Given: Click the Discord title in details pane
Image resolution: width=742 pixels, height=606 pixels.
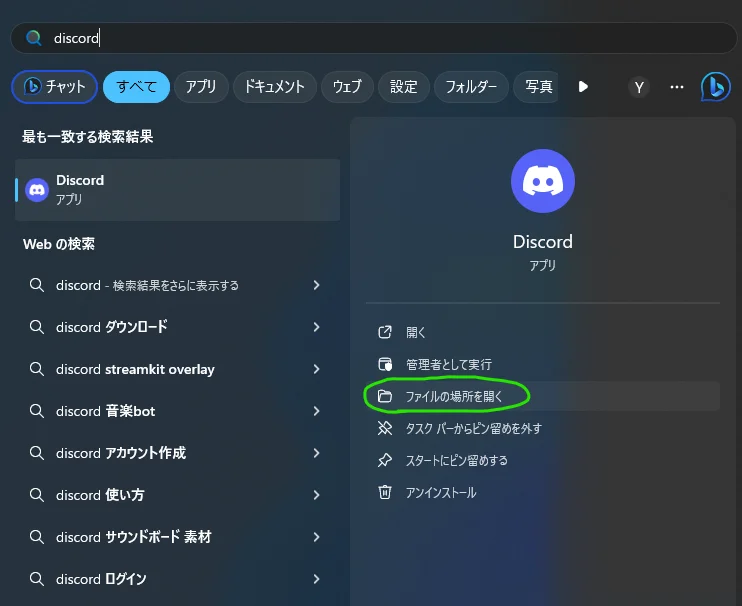Looking at the screenshot, I should 543,242.
